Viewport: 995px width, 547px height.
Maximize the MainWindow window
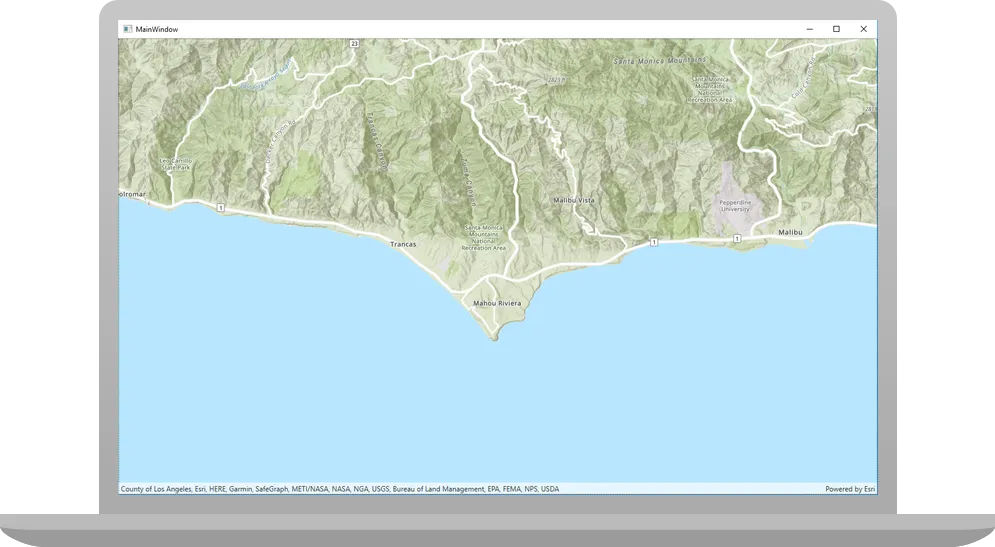coord(836,29)
